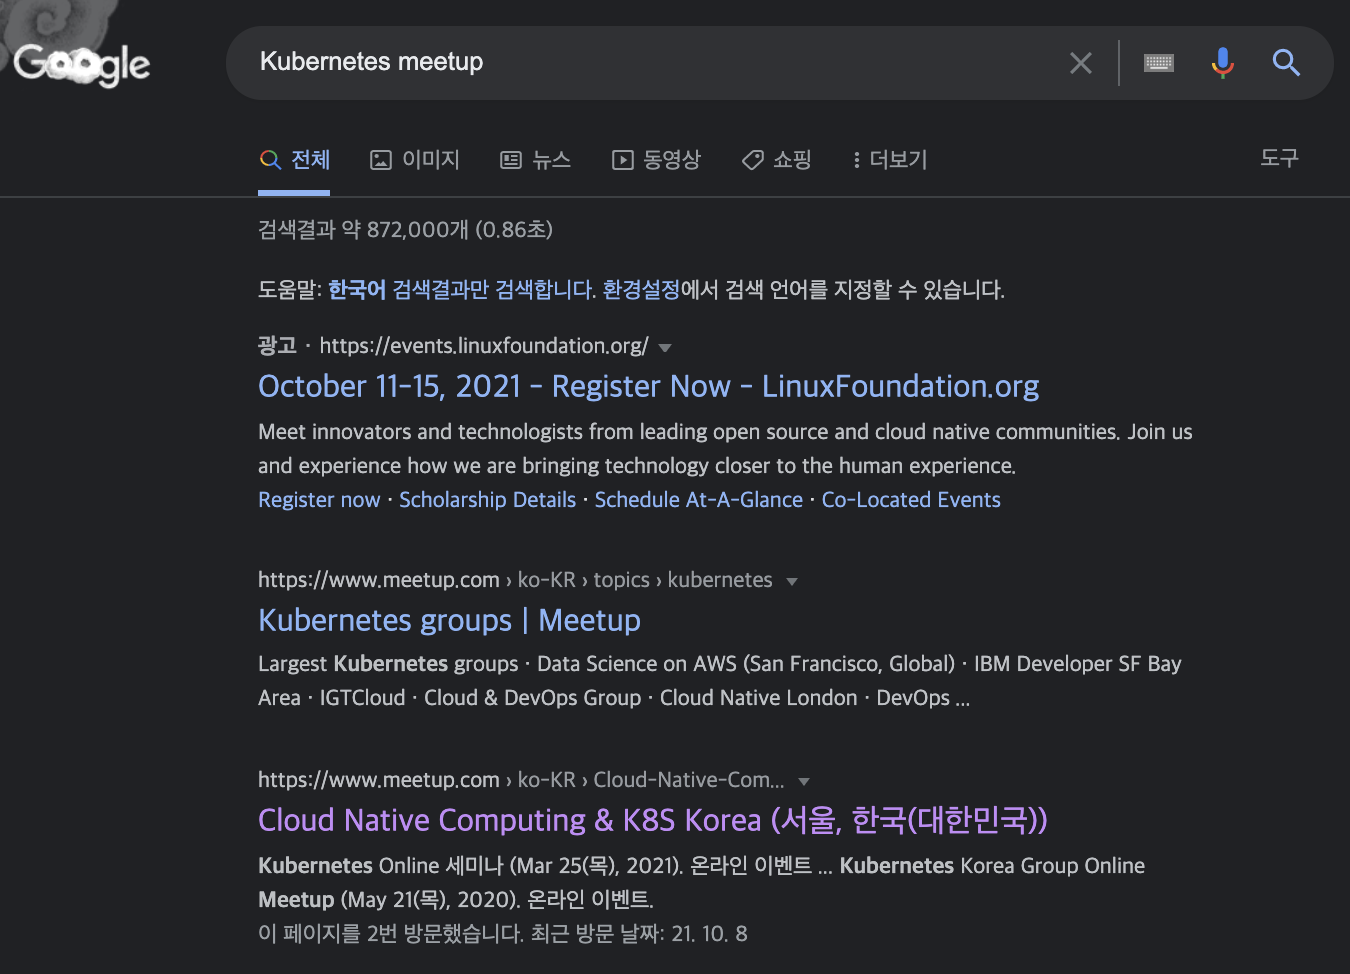Expand the arrow beside events.linuxfoundation.org URL

click(x=665, y=348)
